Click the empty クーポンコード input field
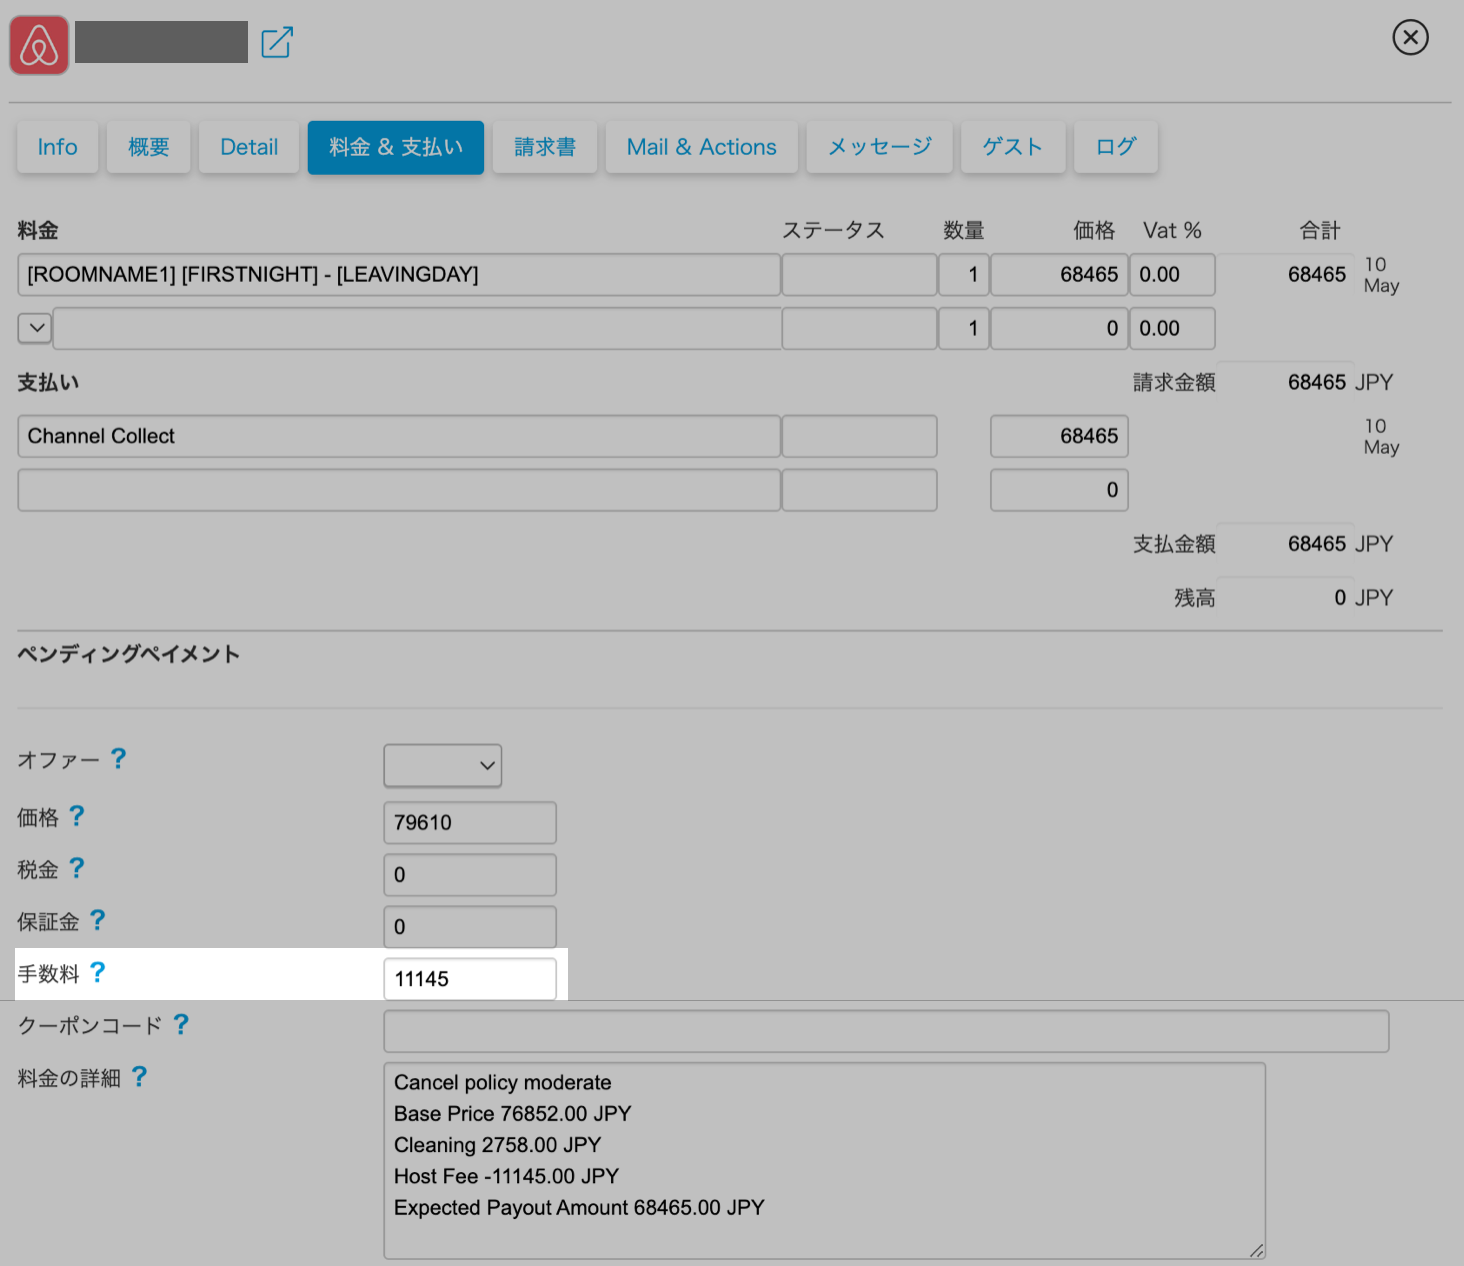Viewport: 1464px width, 1266px height. click(886, 1031)
